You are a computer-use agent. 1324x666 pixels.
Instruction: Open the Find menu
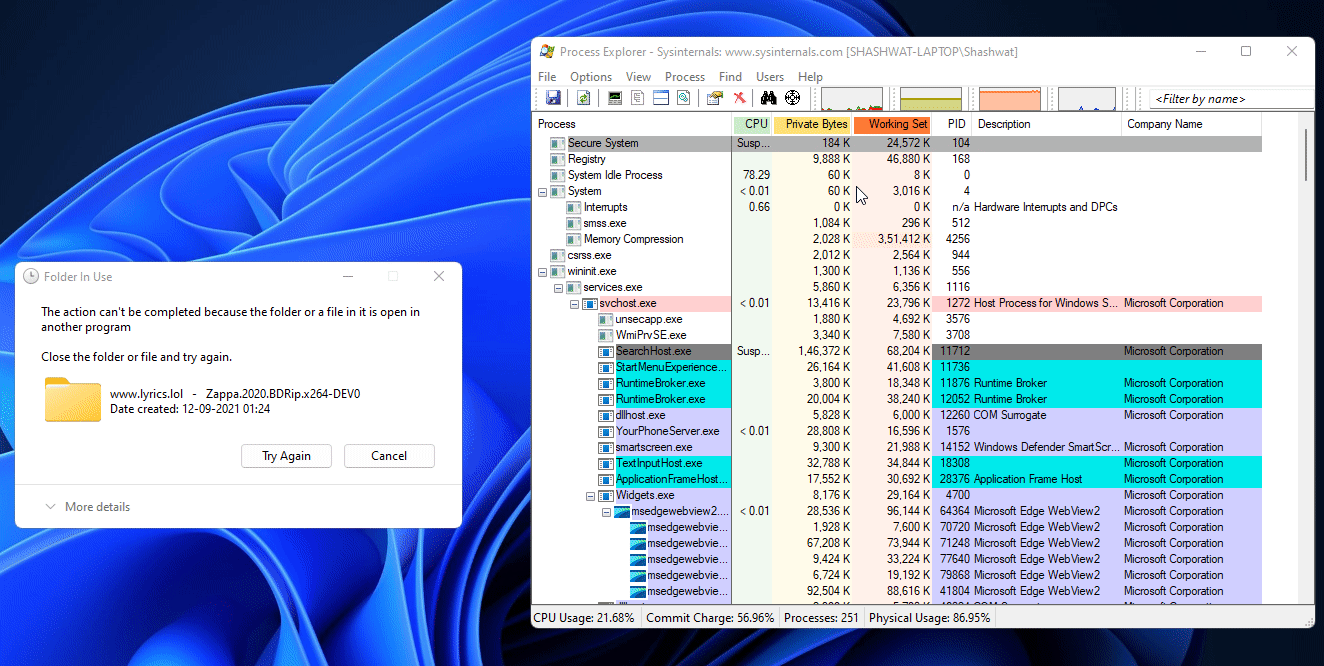pyautogui.click(x=730, y=77)
